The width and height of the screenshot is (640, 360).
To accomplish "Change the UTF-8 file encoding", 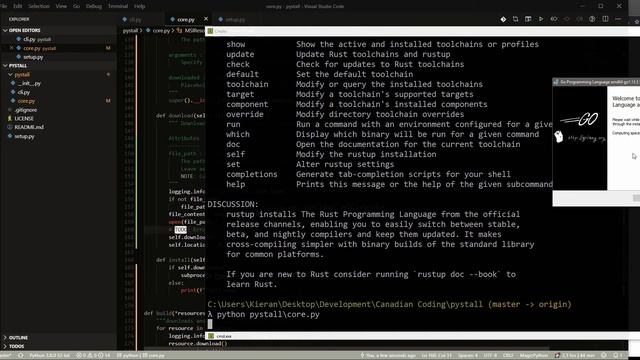I will (490, 355).
